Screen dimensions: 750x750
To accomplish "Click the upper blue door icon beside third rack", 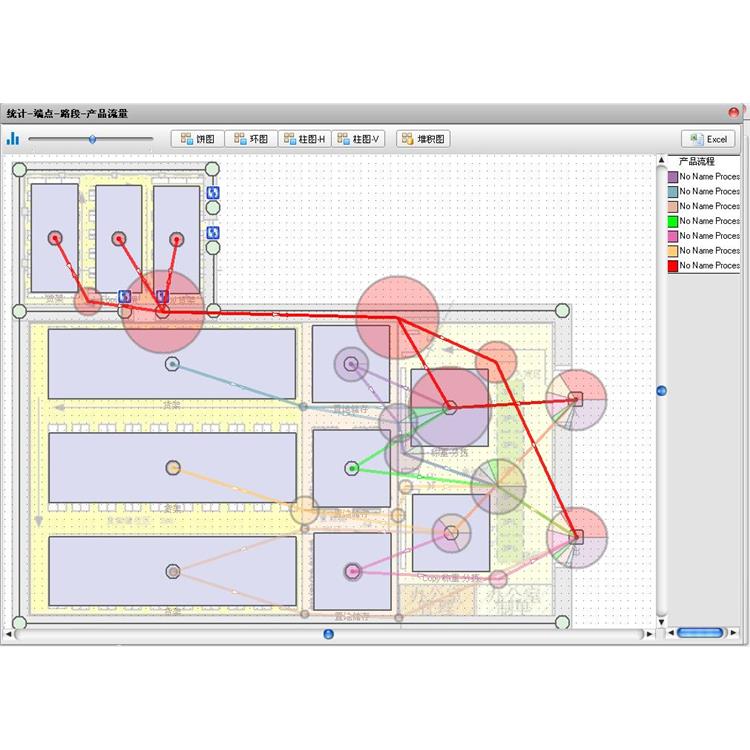I will coord(213,192).
